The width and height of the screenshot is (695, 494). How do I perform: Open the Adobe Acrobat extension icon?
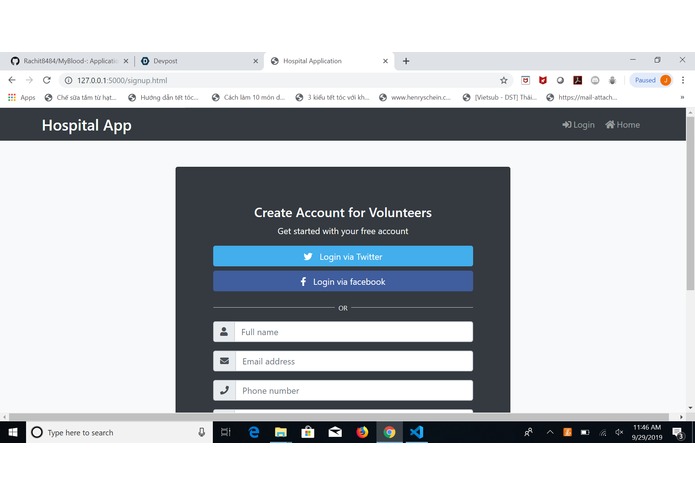click(x=578, y=80)
